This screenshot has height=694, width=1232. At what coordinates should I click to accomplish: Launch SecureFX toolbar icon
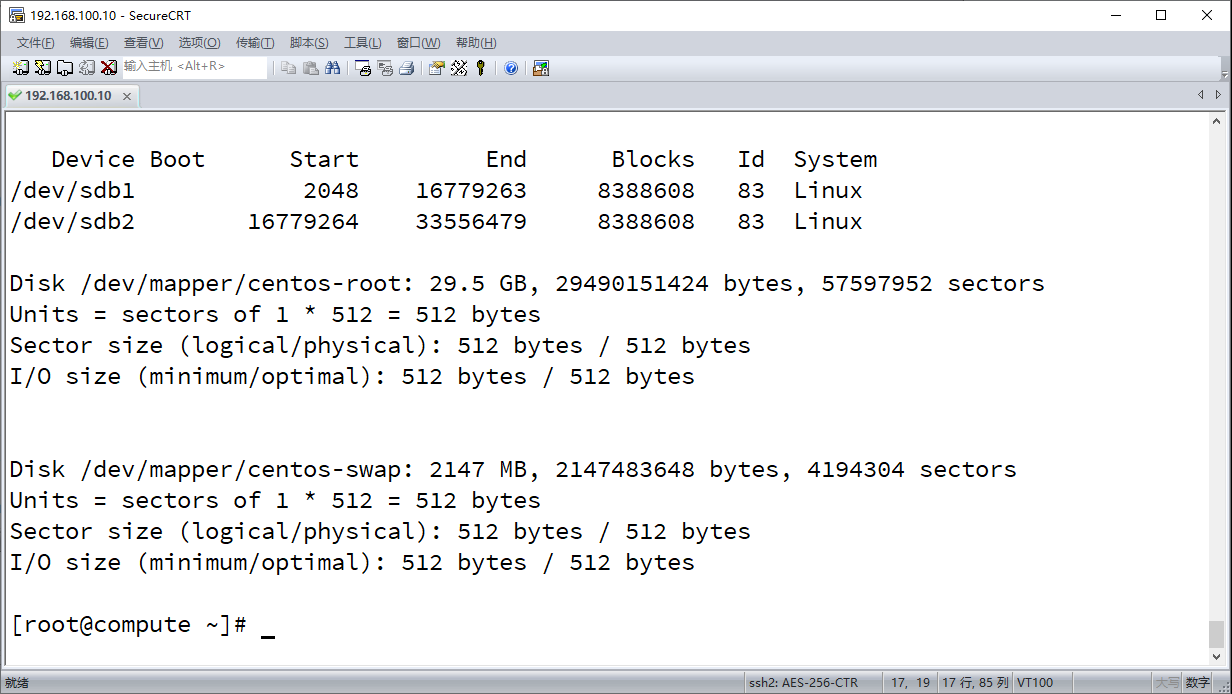[541, 68]
